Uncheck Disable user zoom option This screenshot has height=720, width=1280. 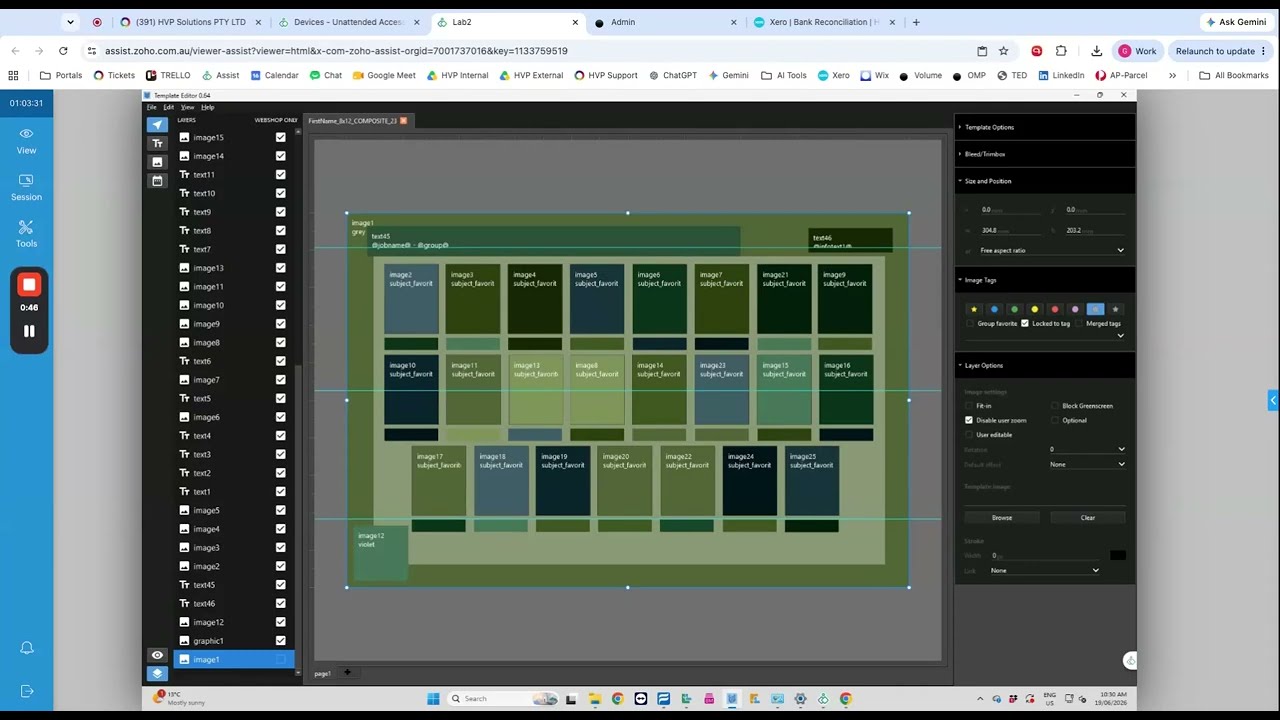point(969,420)
